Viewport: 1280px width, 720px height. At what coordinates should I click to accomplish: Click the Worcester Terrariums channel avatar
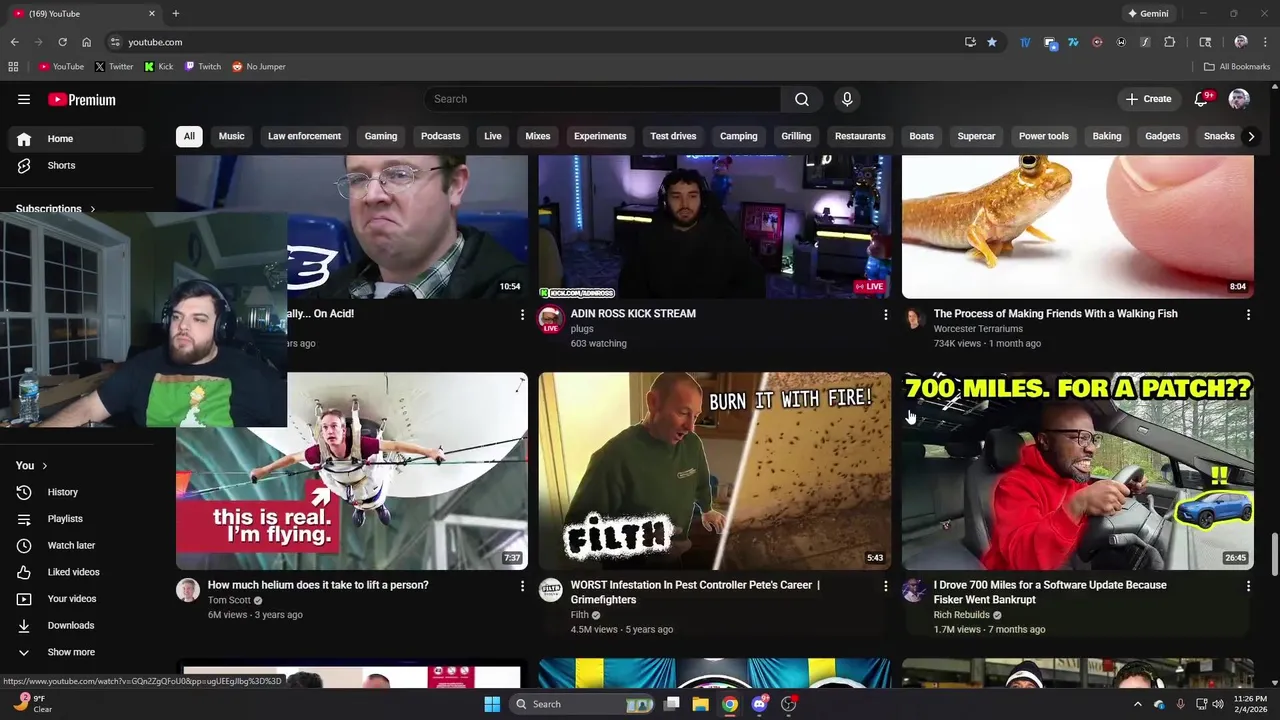click(914, 318)
